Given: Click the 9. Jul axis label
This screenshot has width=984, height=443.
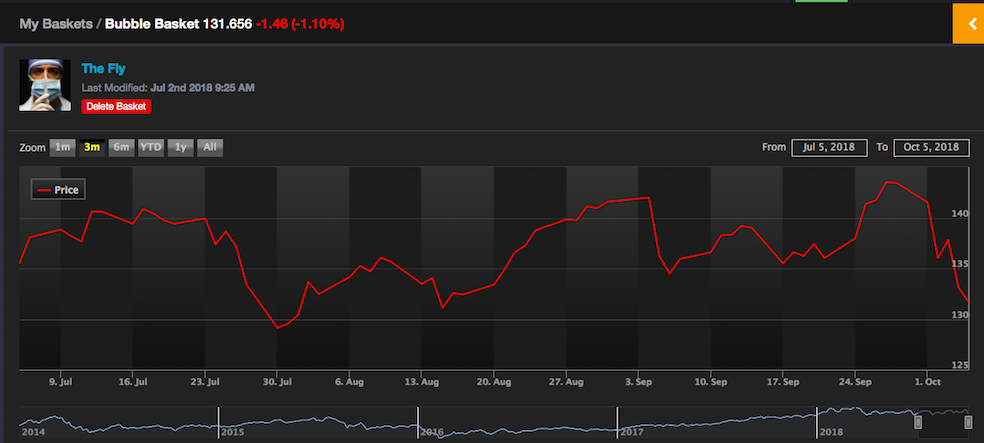Looking at the screenshot, I should point(61,382).
